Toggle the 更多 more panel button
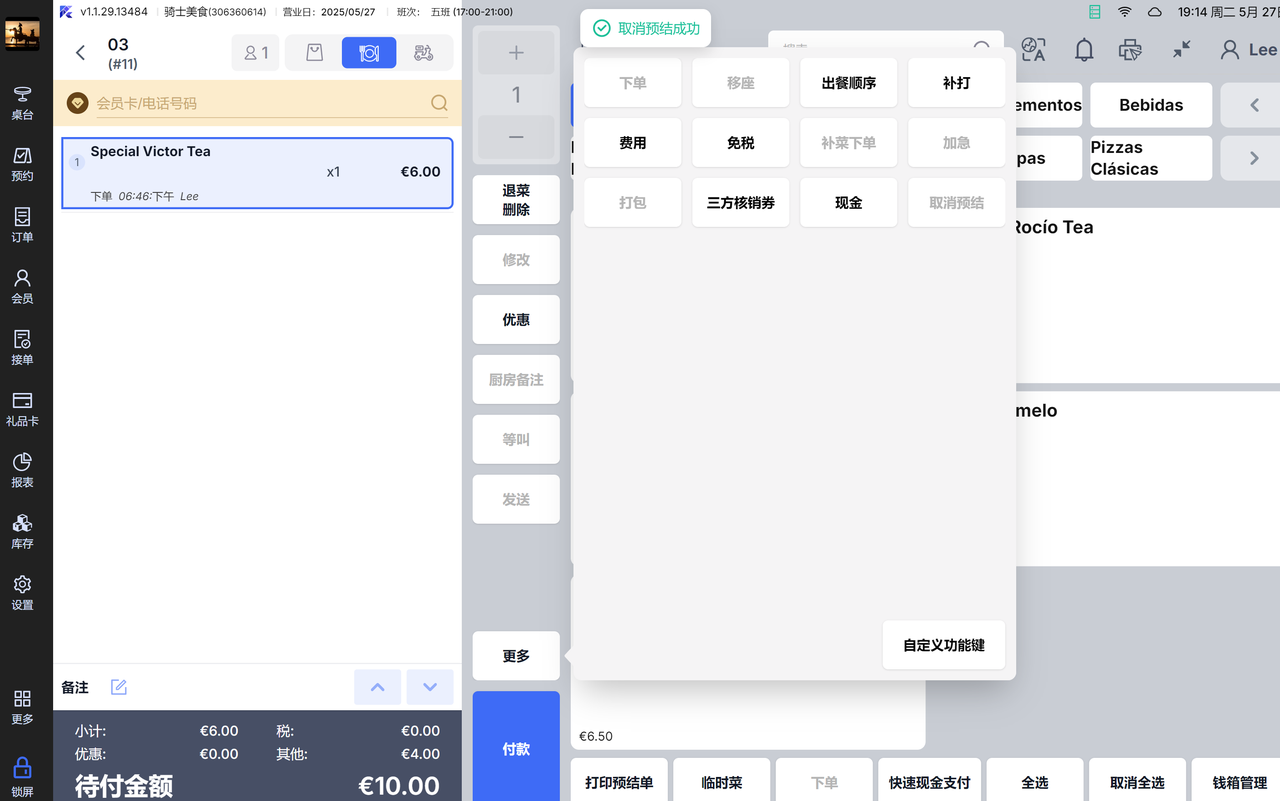1280x801 pixels. click(x=516, y=656)
